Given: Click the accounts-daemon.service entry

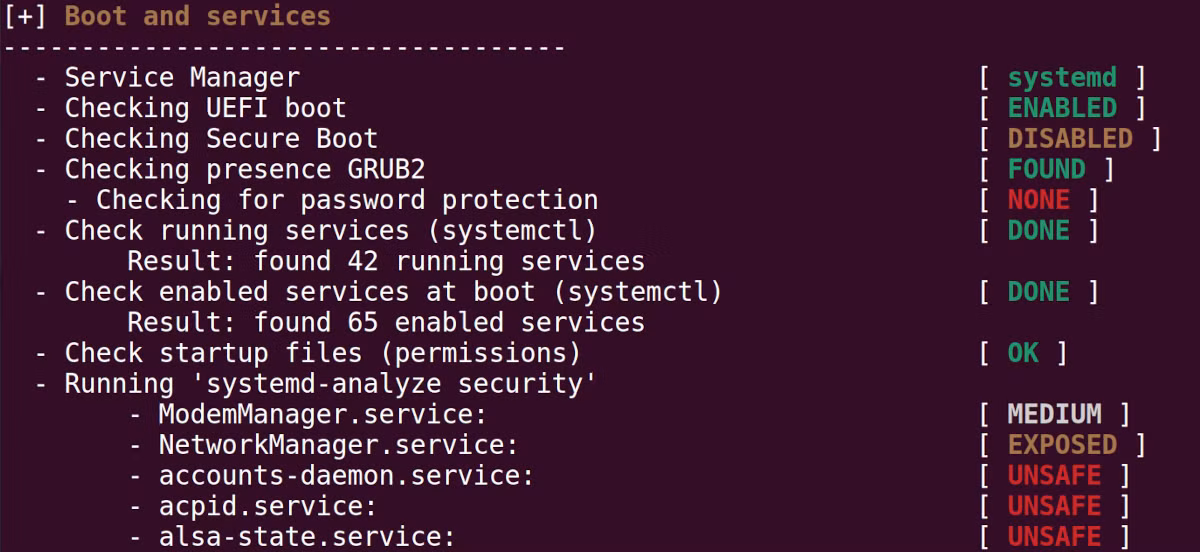Looking at the screenshot, I should [x=346, y=476].
